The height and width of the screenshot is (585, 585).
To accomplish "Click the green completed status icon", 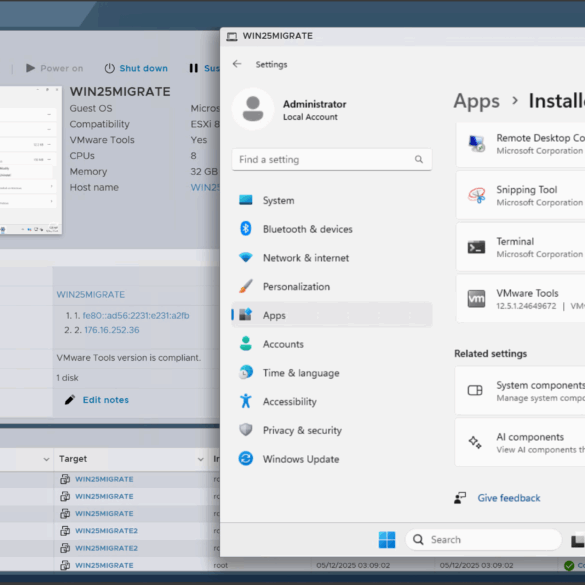I will coord(569,566).
